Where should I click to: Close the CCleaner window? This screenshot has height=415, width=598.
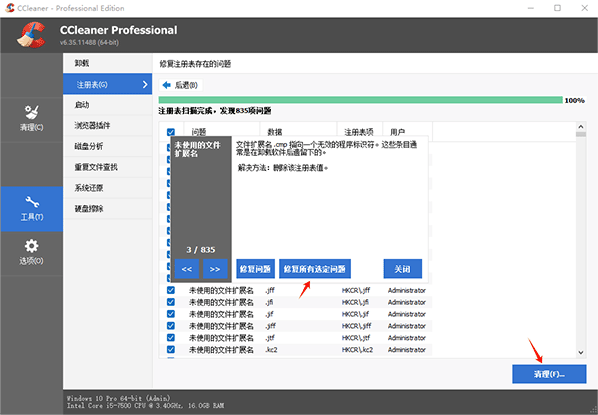click(x=584, y=8)
